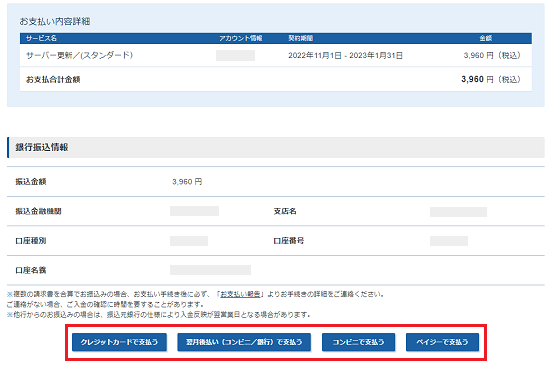This screenshot has width=550, height=368.
Task: Click the クレジットカードで支払う button
Action: point(119,342)
